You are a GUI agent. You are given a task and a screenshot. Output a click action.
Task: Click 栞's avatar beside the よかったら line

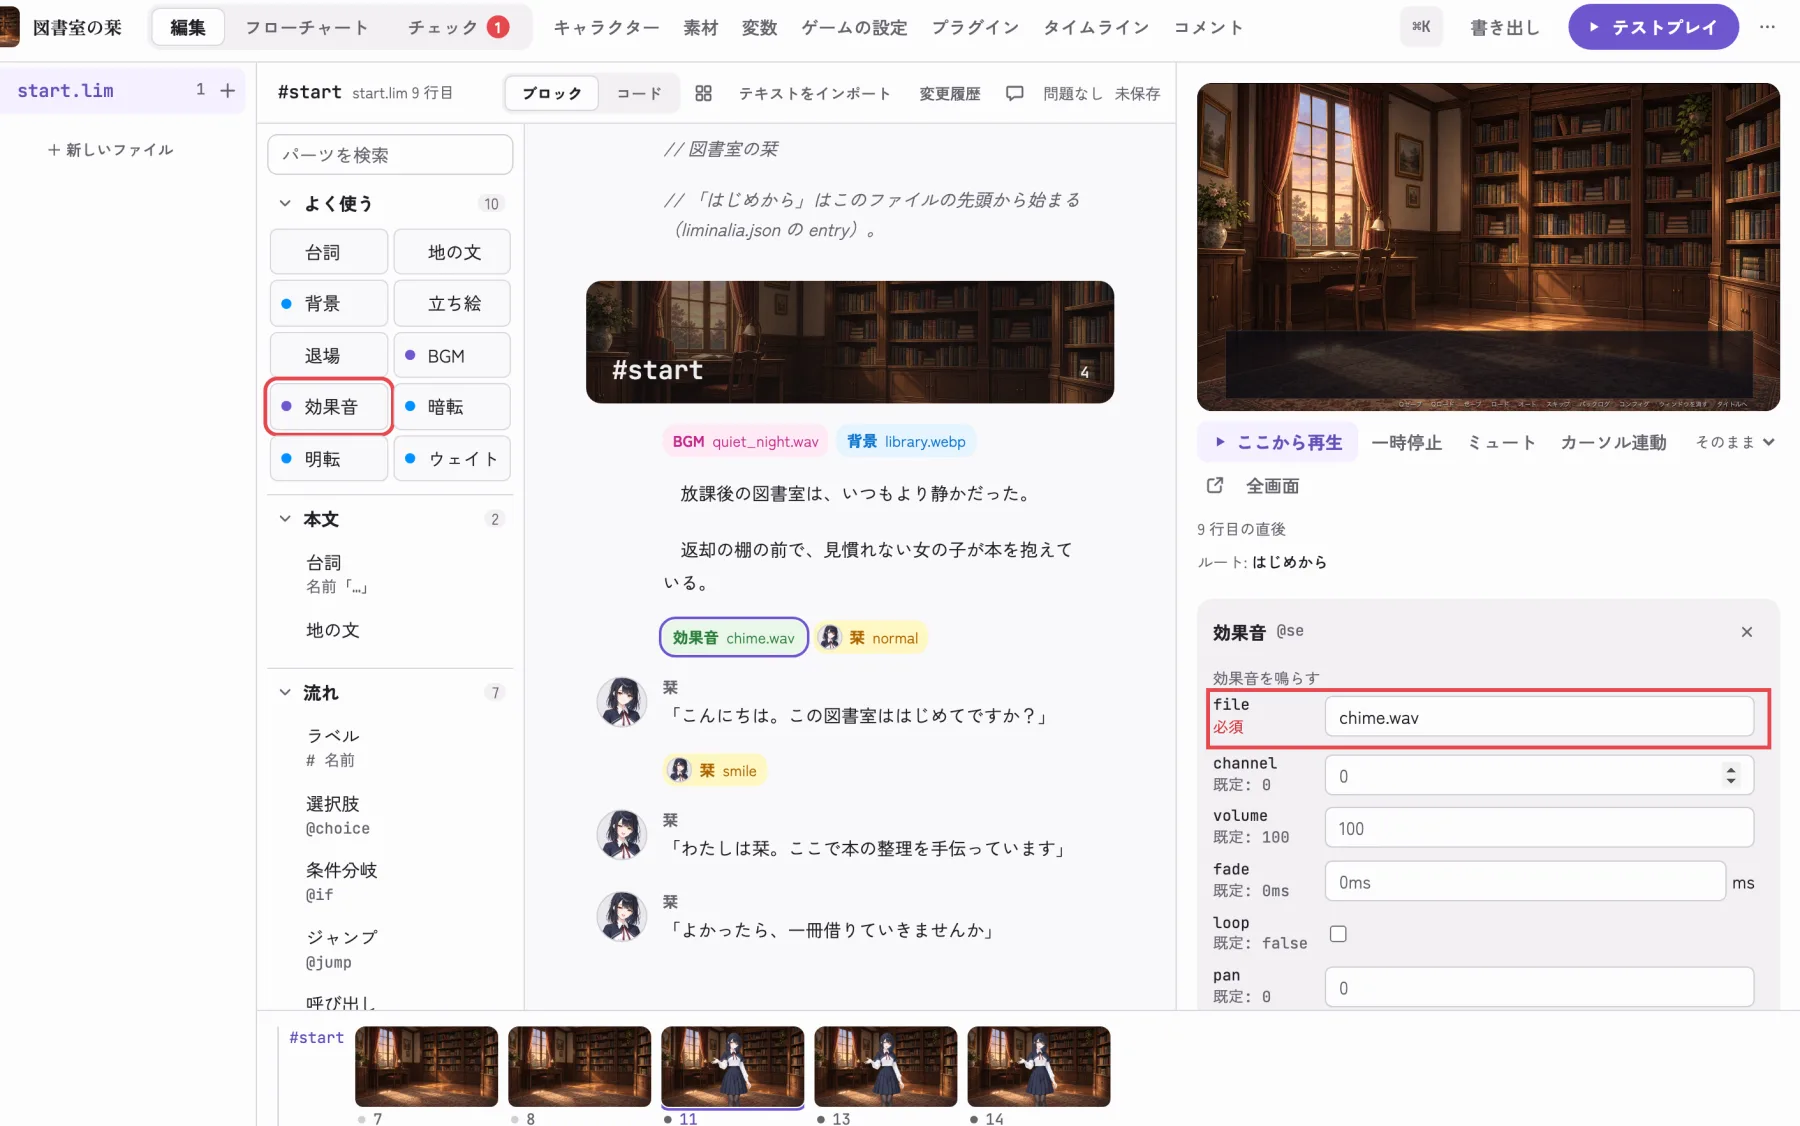tap(622, 916)
